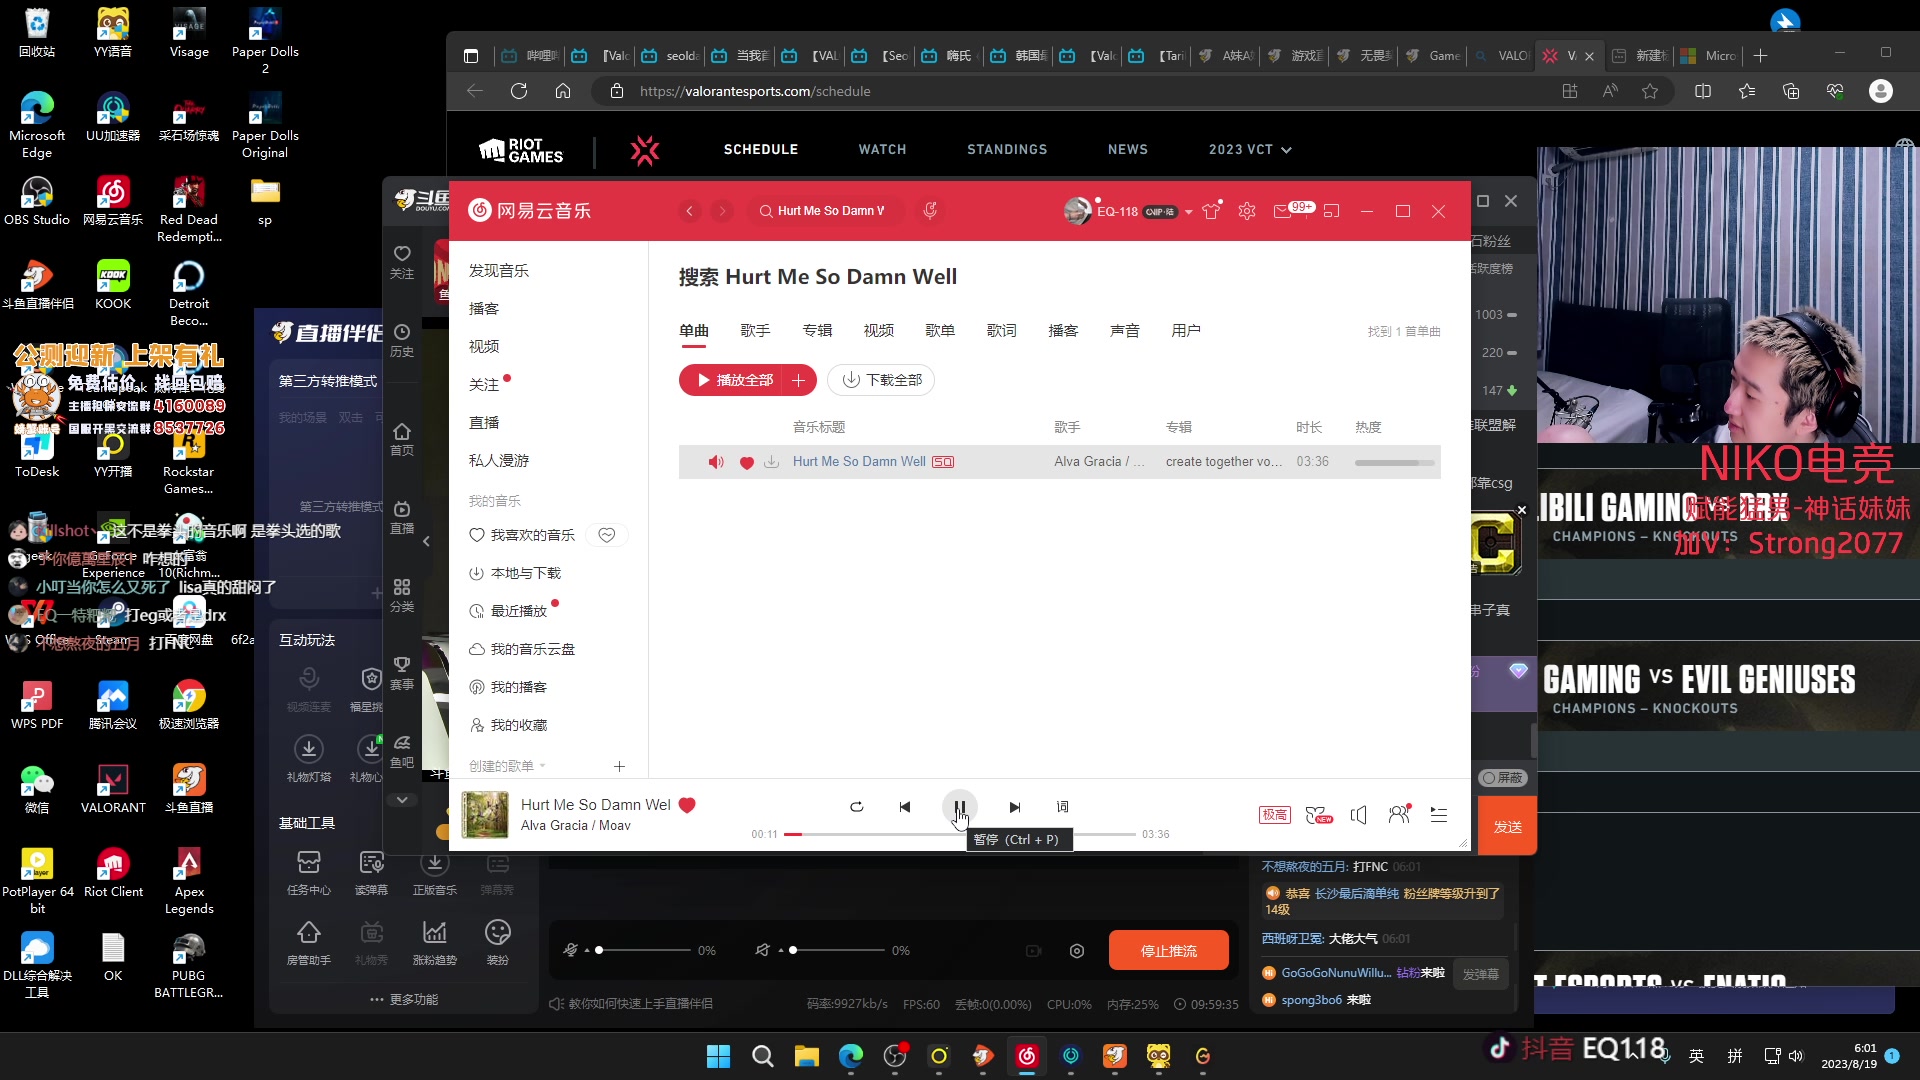Go forward in NetEase Music
This screenshot has height=1080, width=1920.
point(722,211)
